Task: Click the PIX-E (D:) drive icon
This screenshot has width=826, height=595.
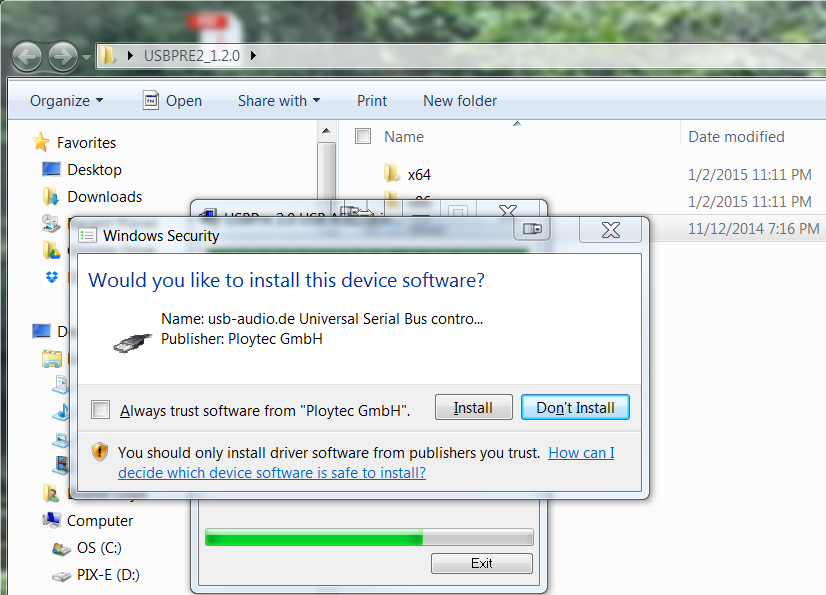Action: [61, 576]
